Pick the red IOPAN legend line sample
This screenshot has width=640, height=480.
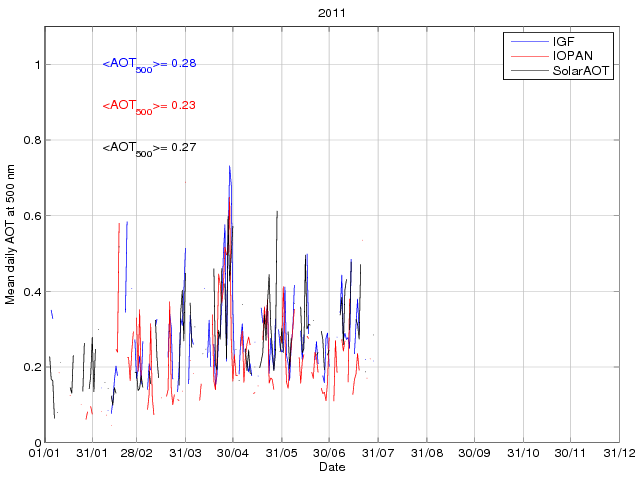528,56
